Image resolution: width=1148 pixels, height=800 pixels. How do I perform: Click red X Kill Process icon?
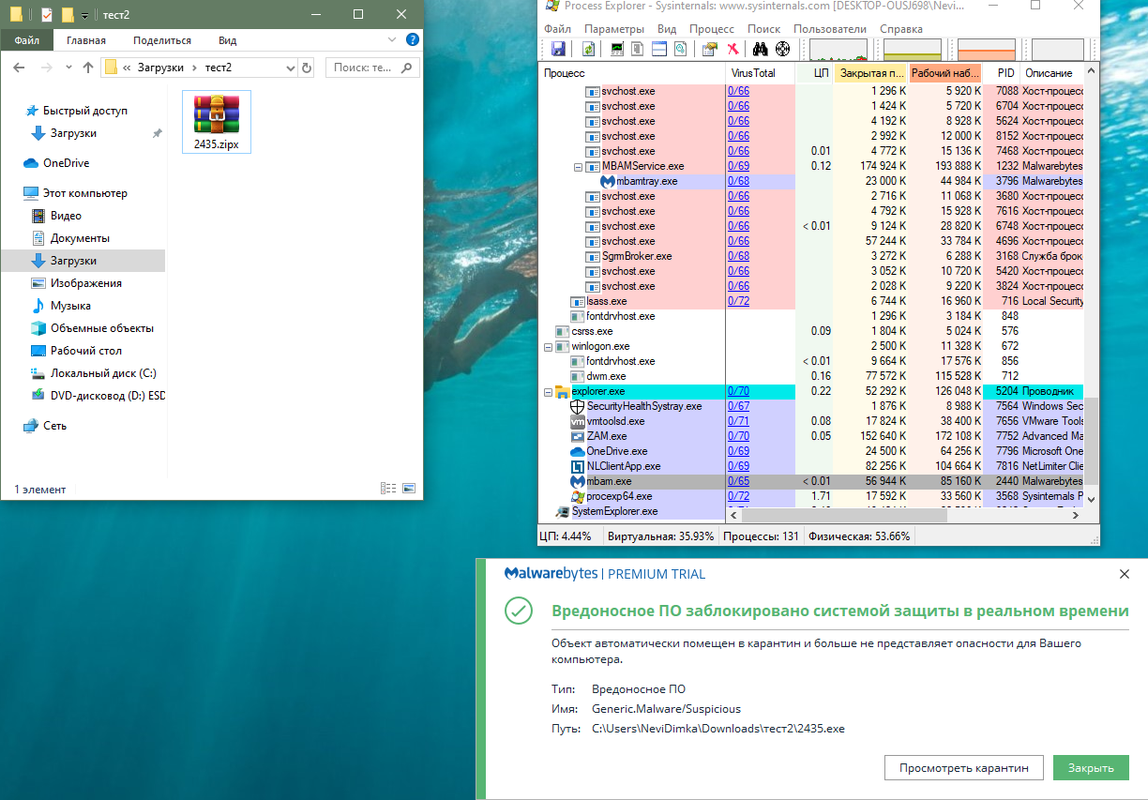(x=732, y=49)
